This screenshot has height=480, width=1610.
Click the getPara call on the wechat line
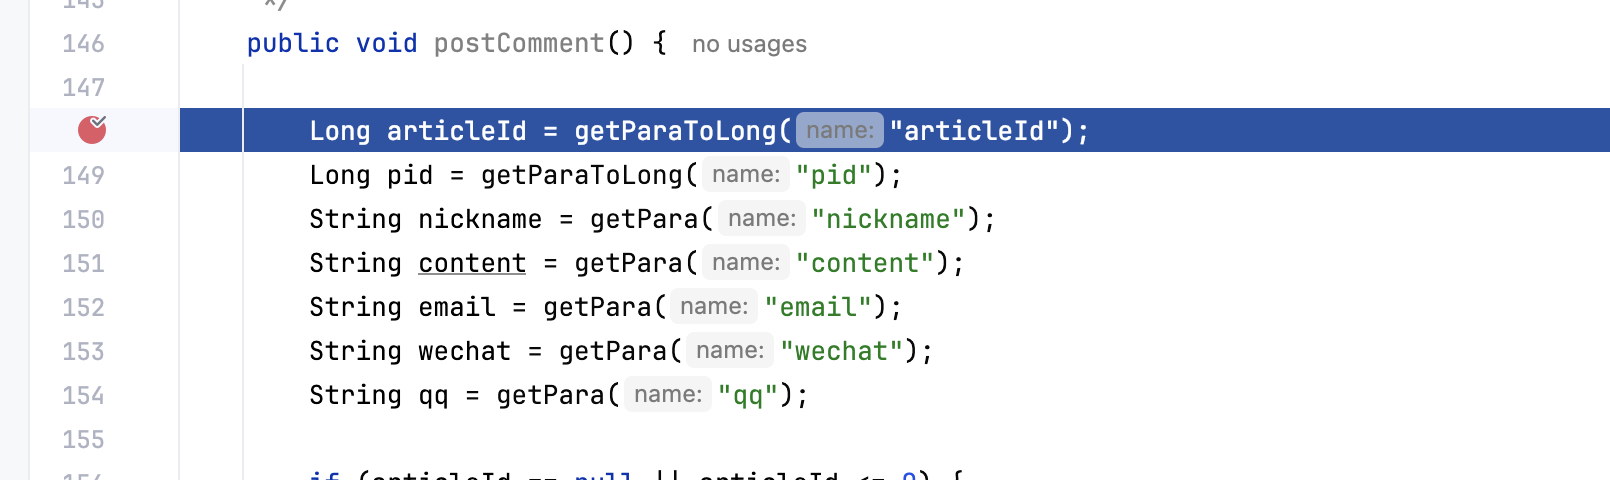click(613, 351)
